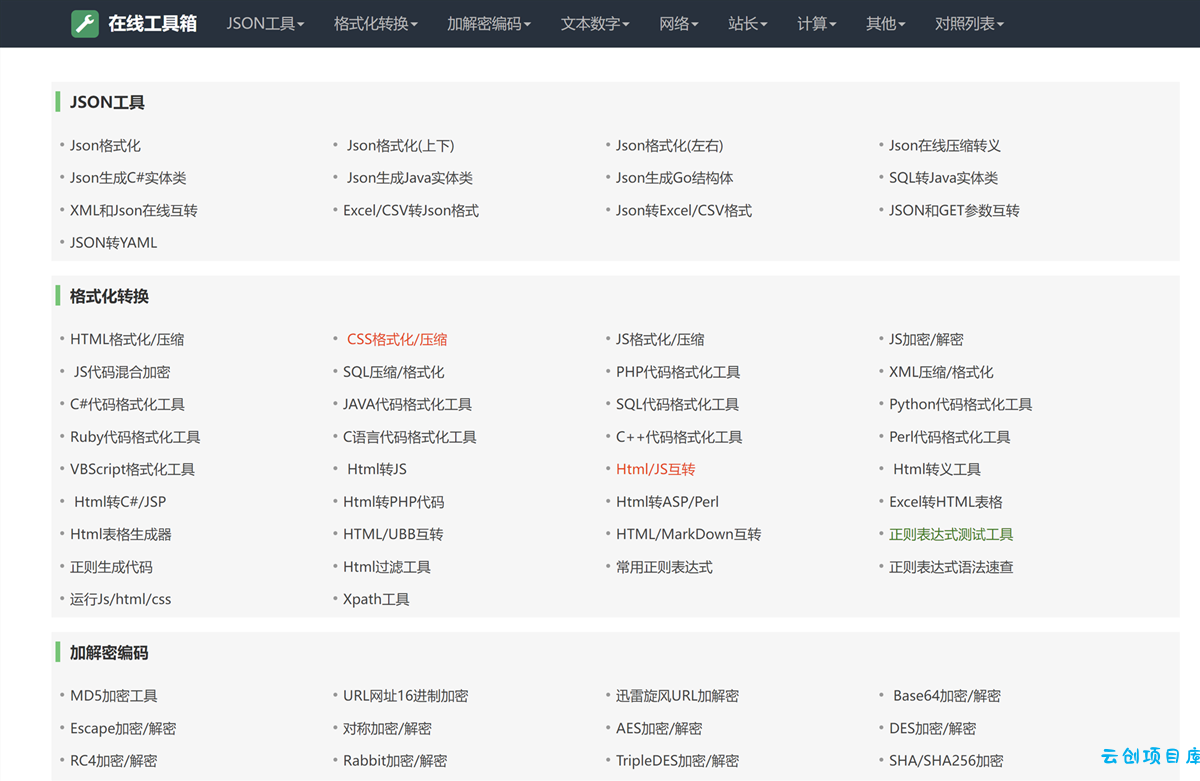Open DES加密/解密 link
The image size is (1200, 781).
tap(933, 728)
